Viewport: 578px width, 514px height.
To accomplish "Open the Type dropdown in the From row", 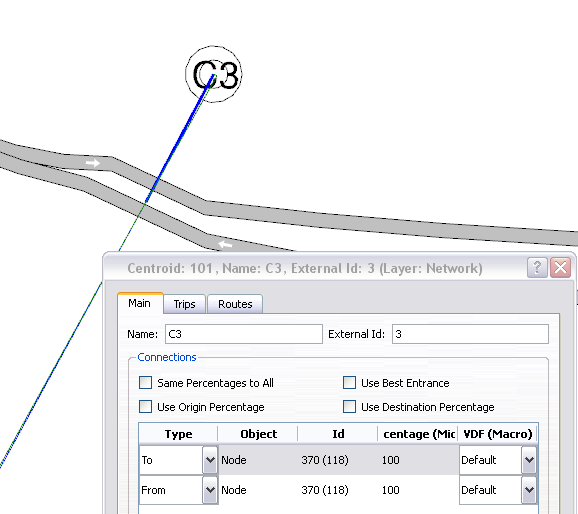I will pos(210,490).
